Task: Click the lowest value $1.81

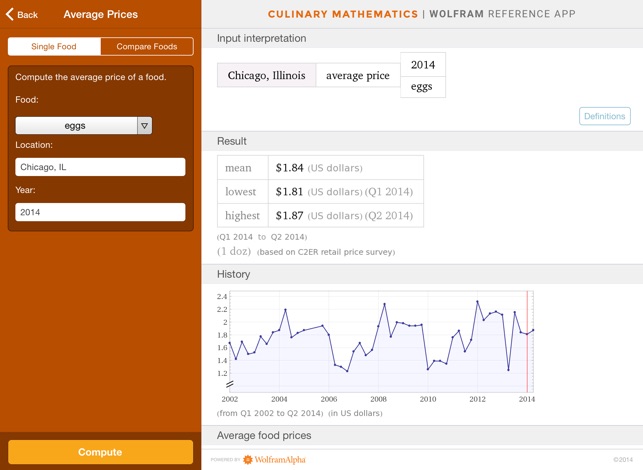Action: [x=290, y=192]
